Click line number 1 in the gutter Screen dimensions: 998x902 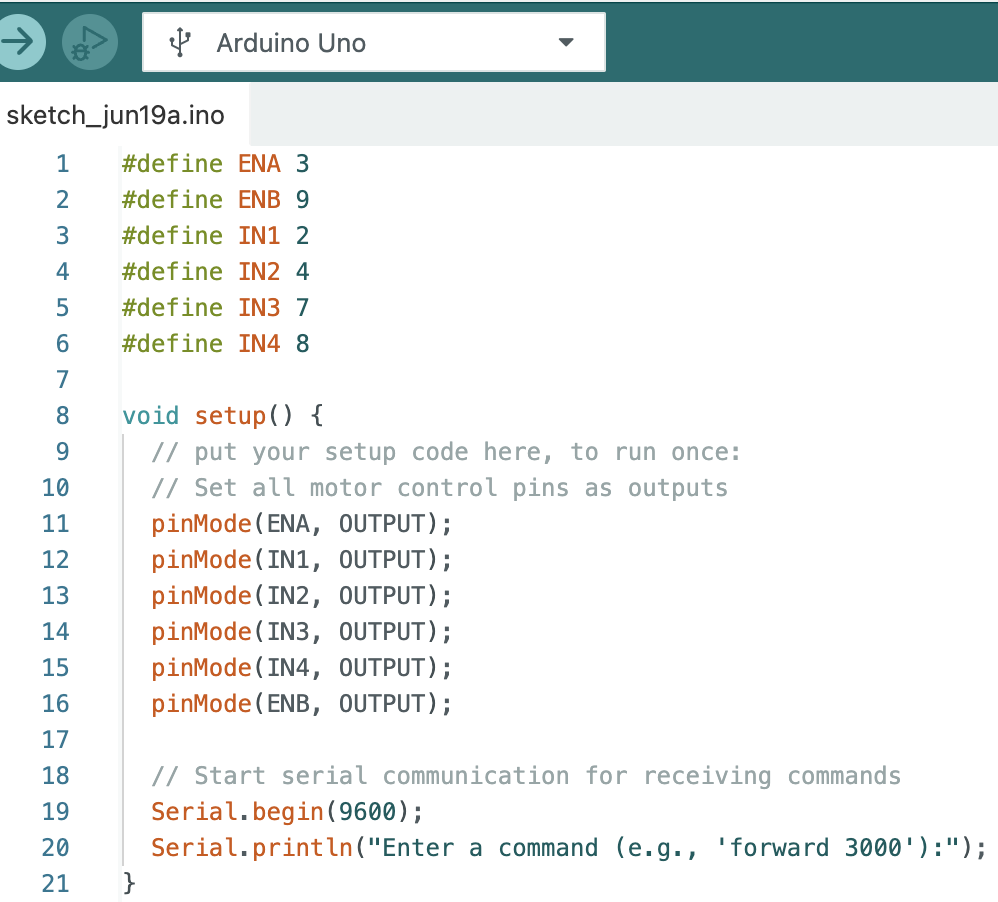[63, 164]
